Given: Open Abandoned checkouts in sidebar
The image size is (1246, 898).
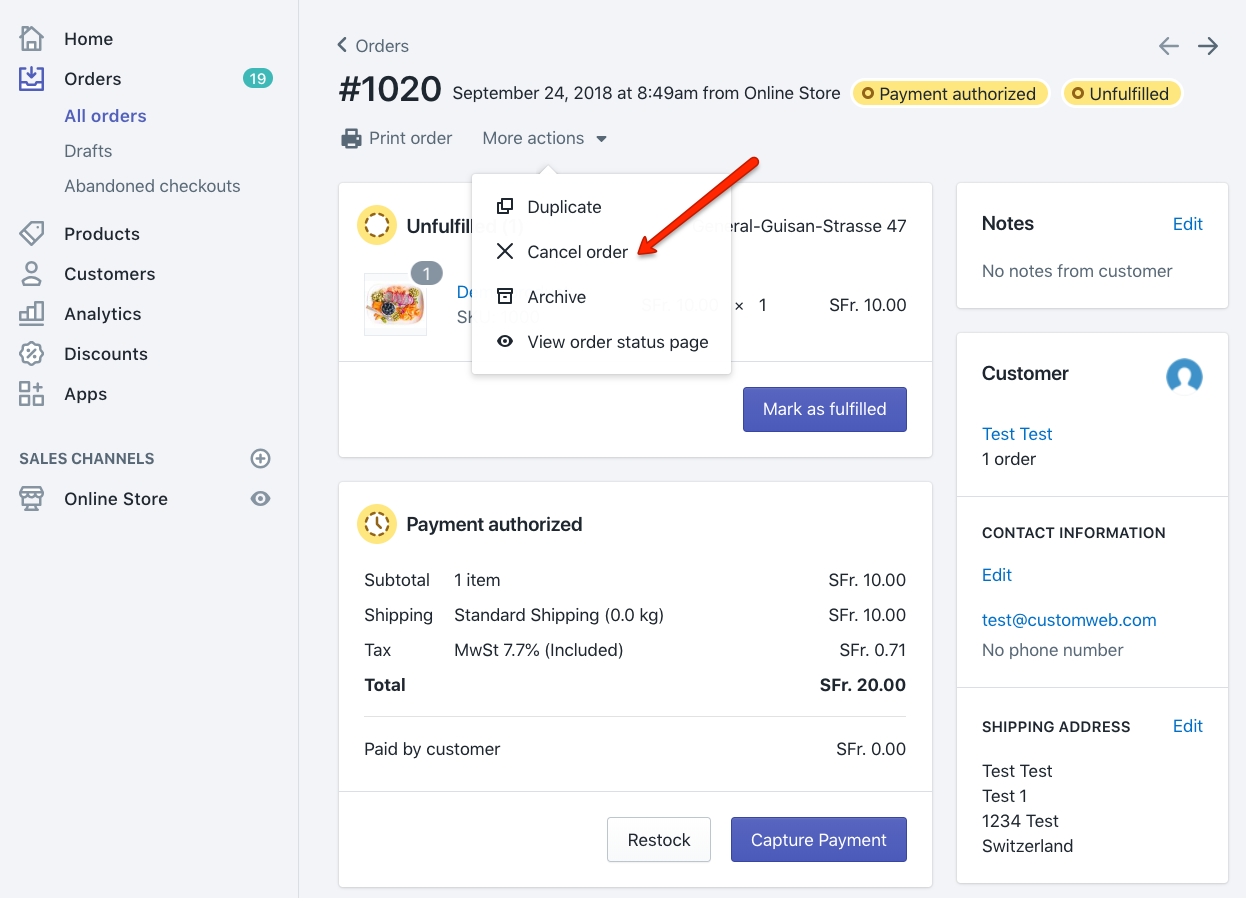Looking at the screenshot, I should point(152,186).
